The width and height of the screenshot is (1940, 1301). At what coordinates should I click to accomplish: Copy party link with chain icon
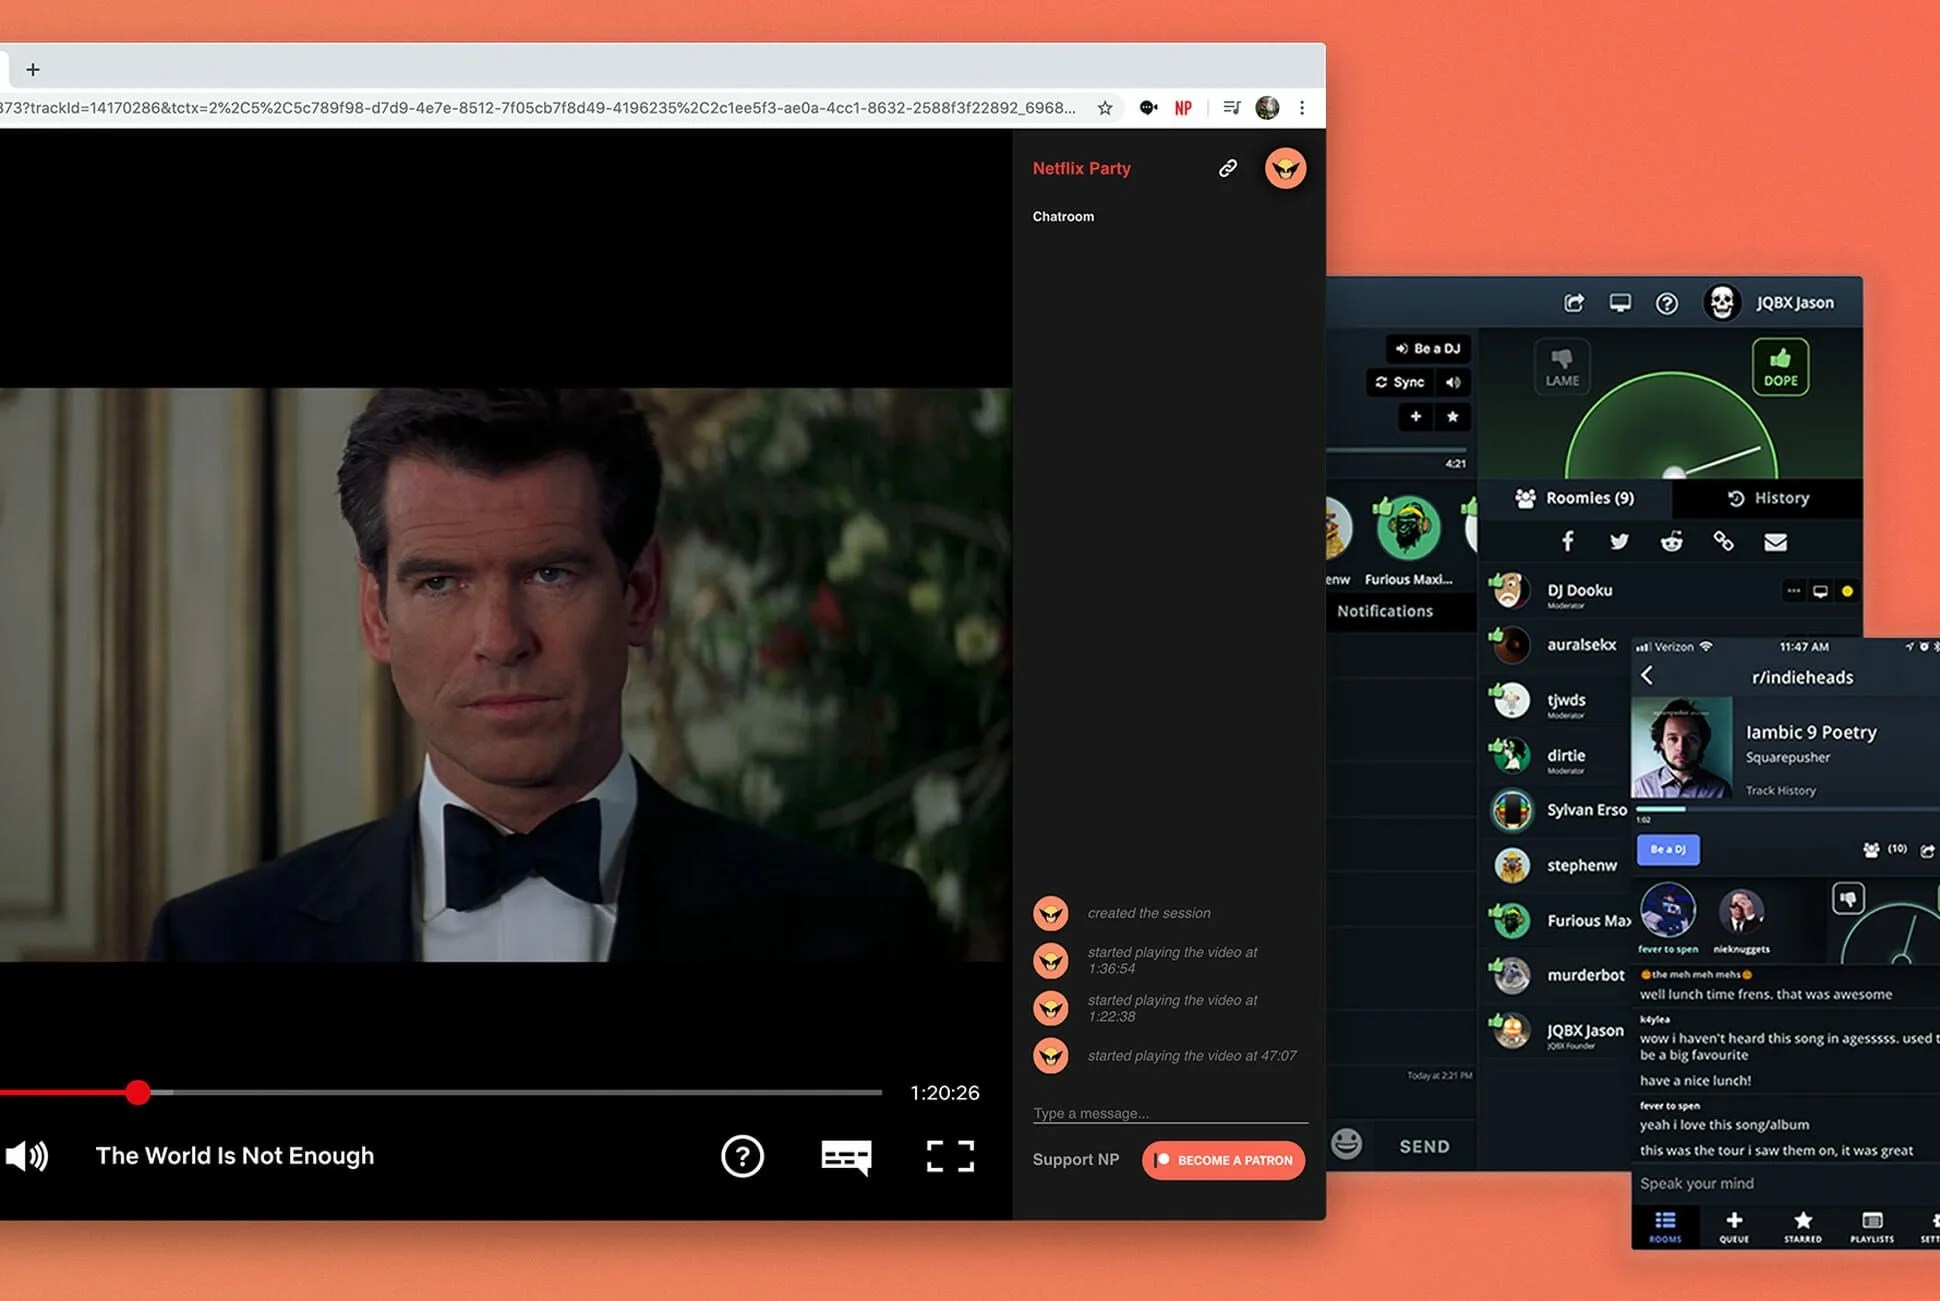coord(1227,168)
